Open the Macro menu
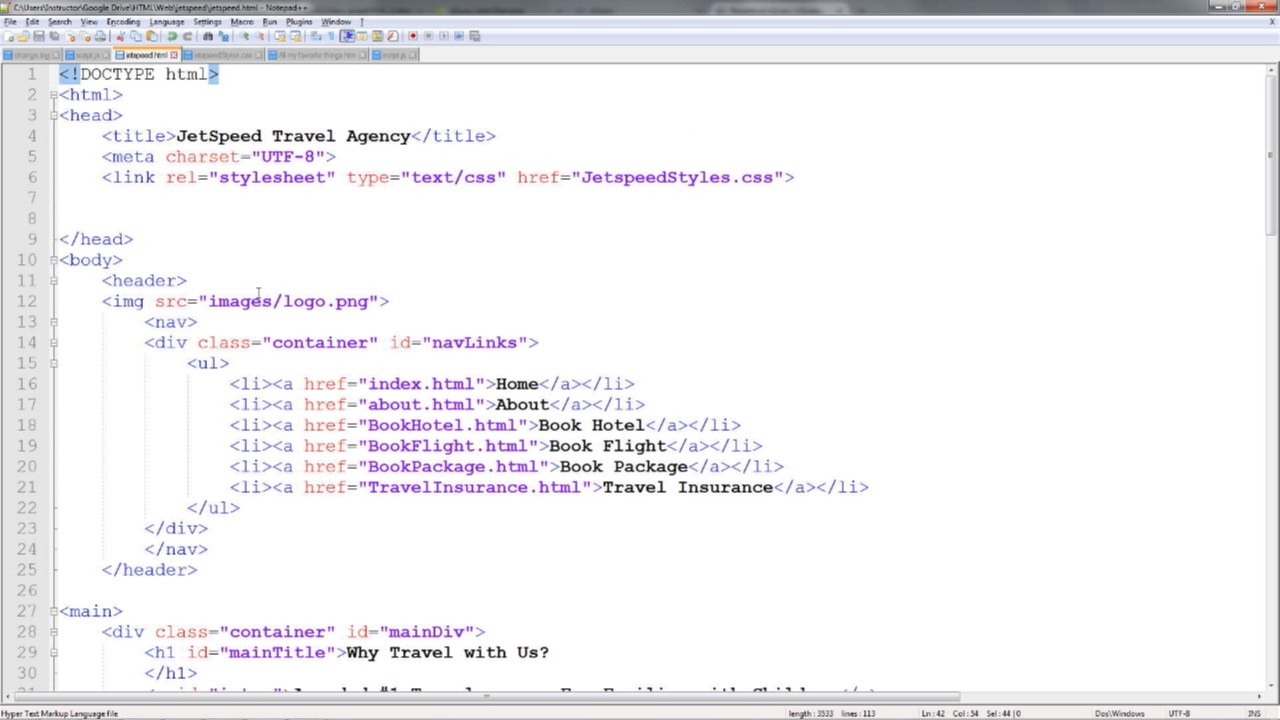The height and width of the screenshot is (720, 1280). (242, 21)
